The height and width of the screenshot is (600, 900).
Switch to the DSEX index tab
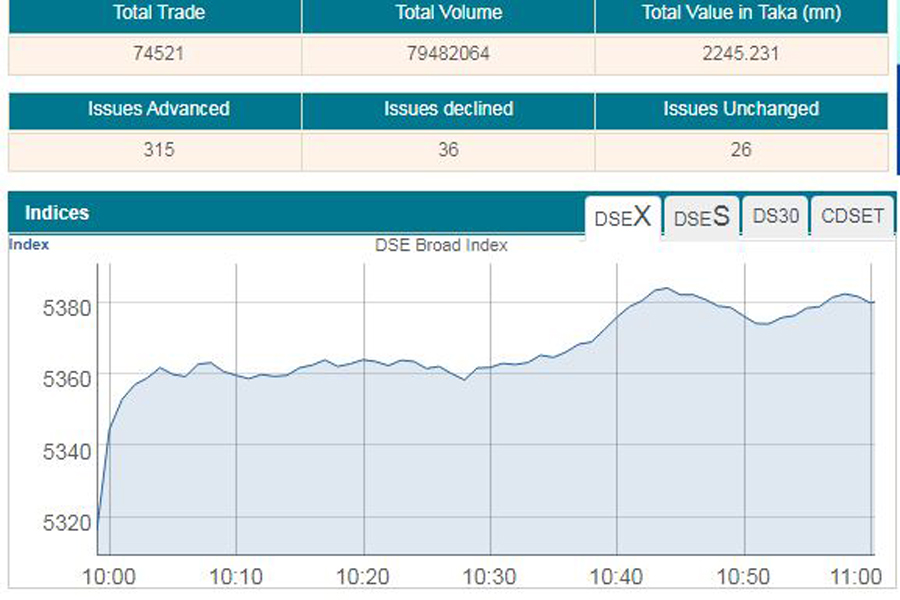click(622, 216)
